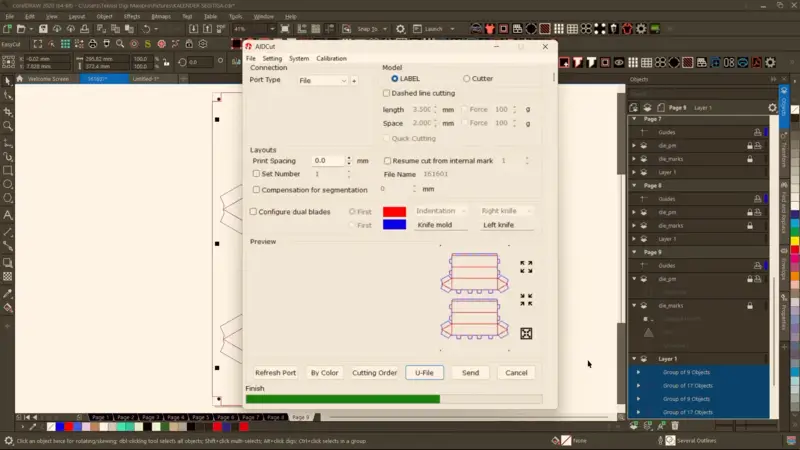The width and height of the screenshot is (800, 450).
Task: Select the Cutter model radio button
Action: coord(467,78)
